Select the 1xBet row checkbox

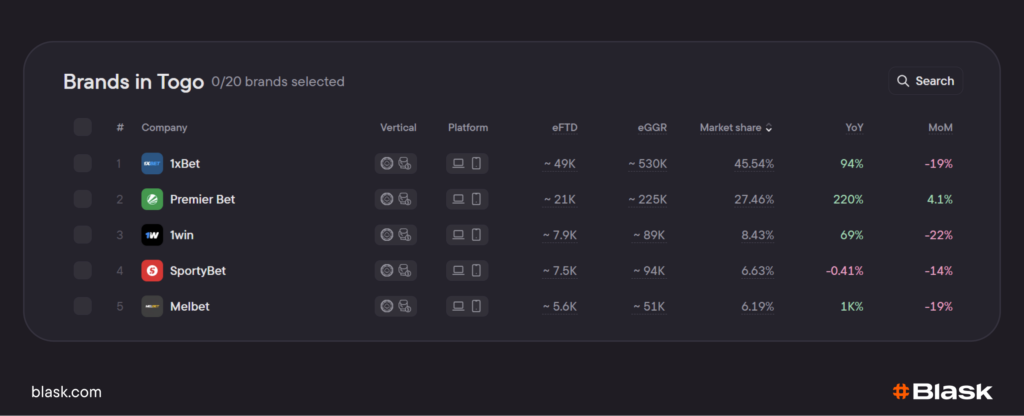[83, 163]
